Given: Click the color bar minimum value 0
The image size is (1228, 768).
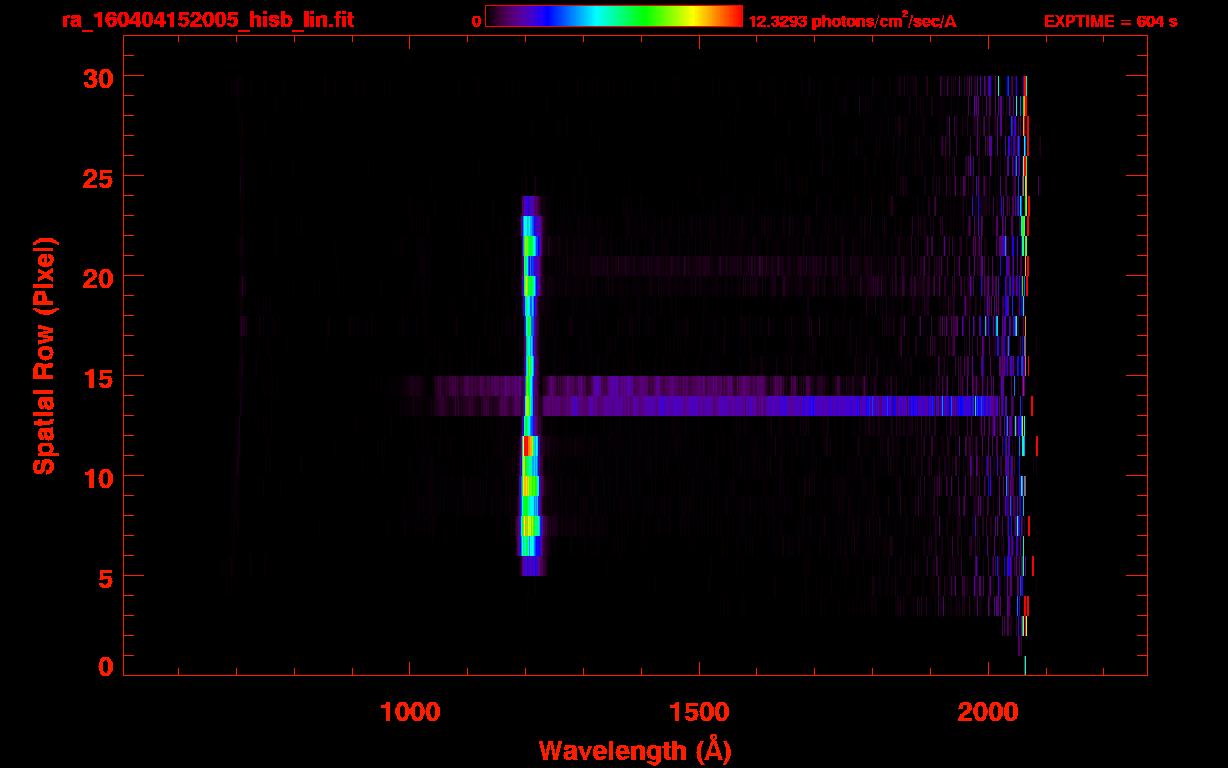Looking at the screenshot, I should pyautogui.click(x=477, y=21).
